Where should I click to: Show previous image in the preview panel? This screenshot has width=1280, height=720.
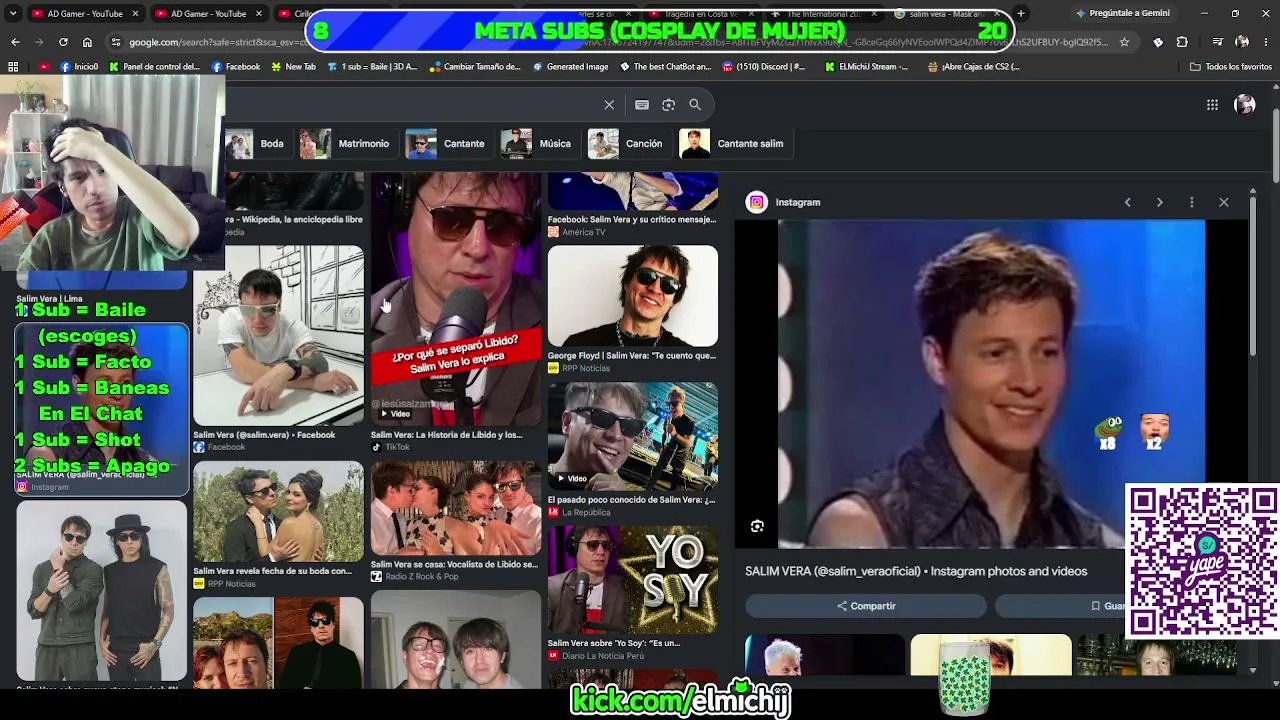coord(1127,202)
